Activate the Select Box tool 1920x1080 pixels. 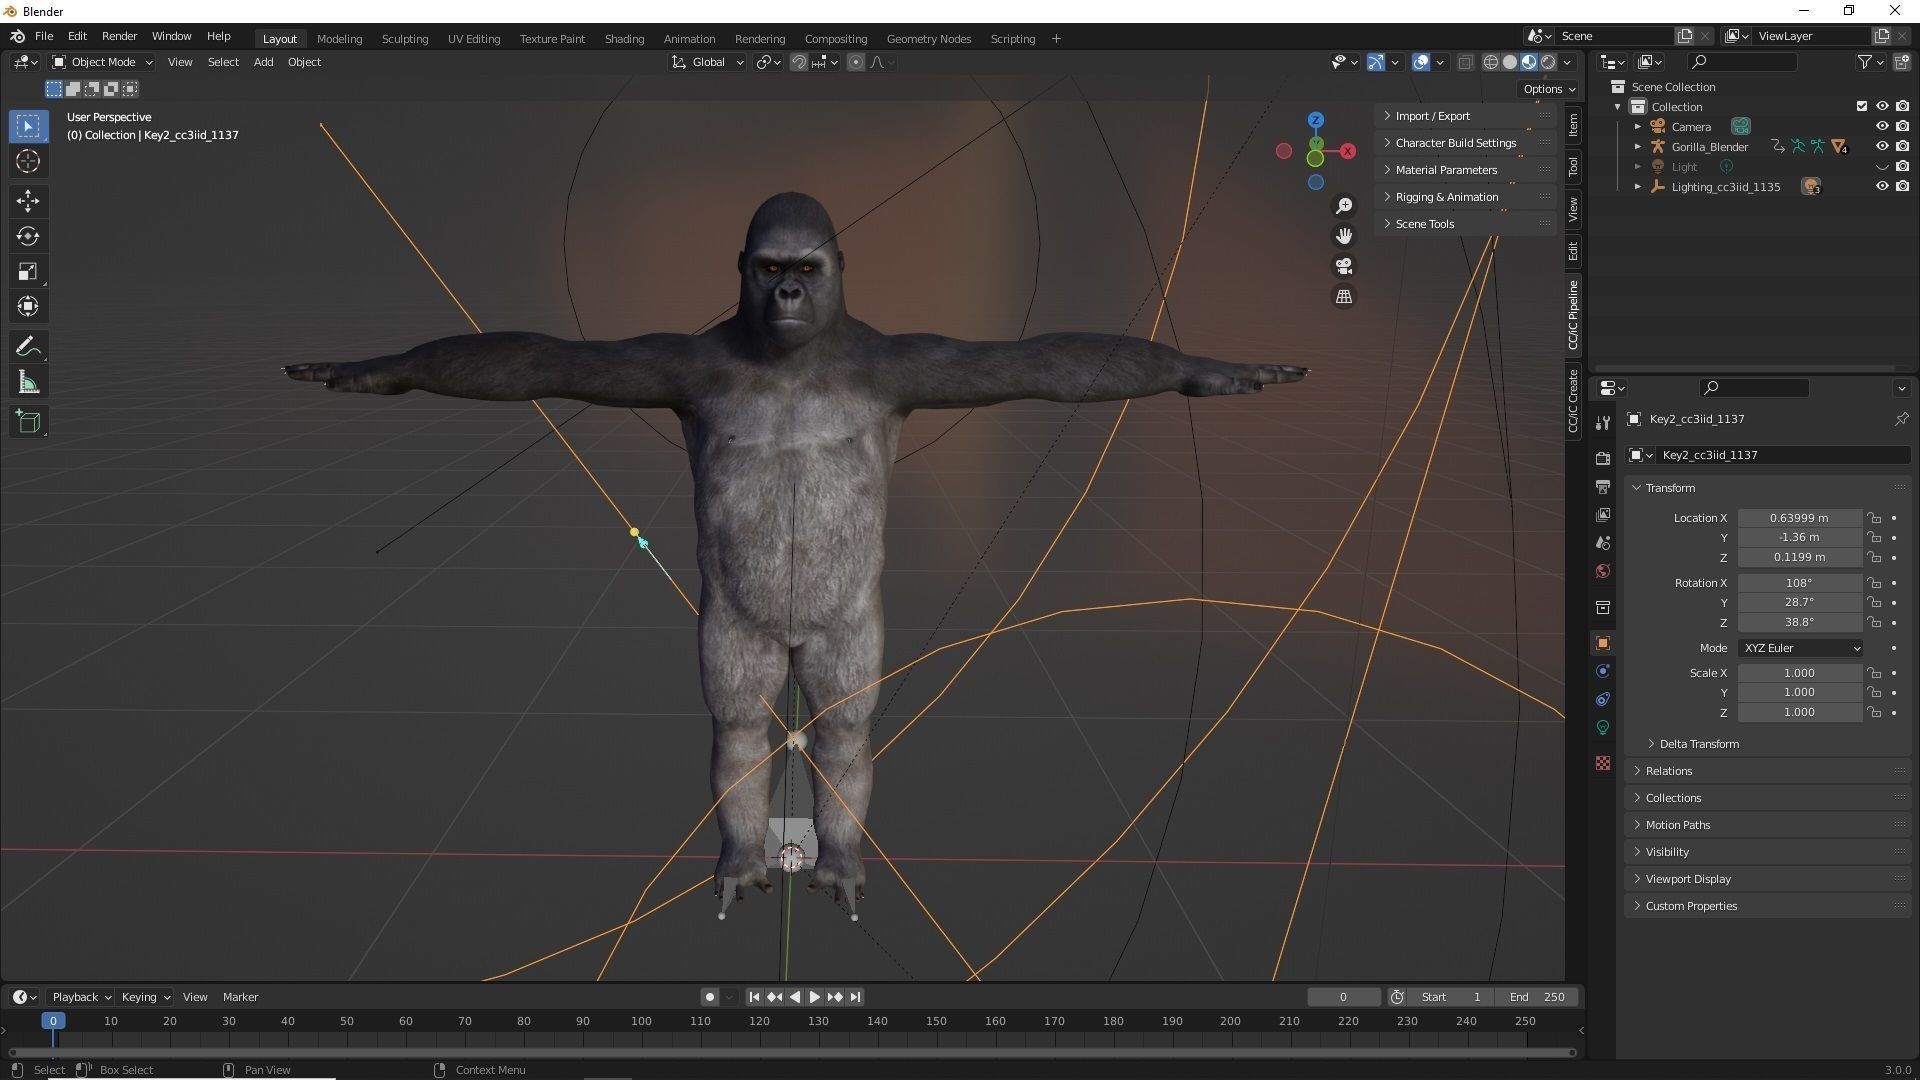28,126
